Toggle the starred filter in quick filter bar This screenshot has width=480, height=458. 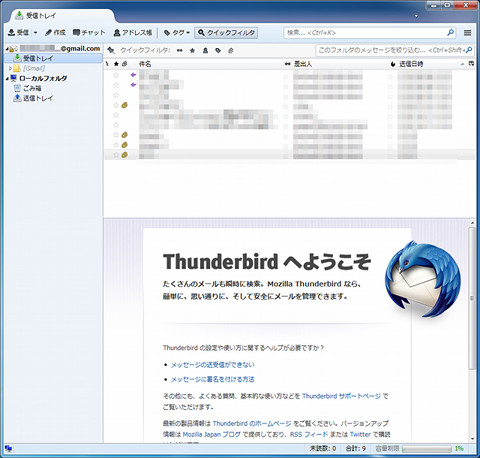[x=192, y=51]
